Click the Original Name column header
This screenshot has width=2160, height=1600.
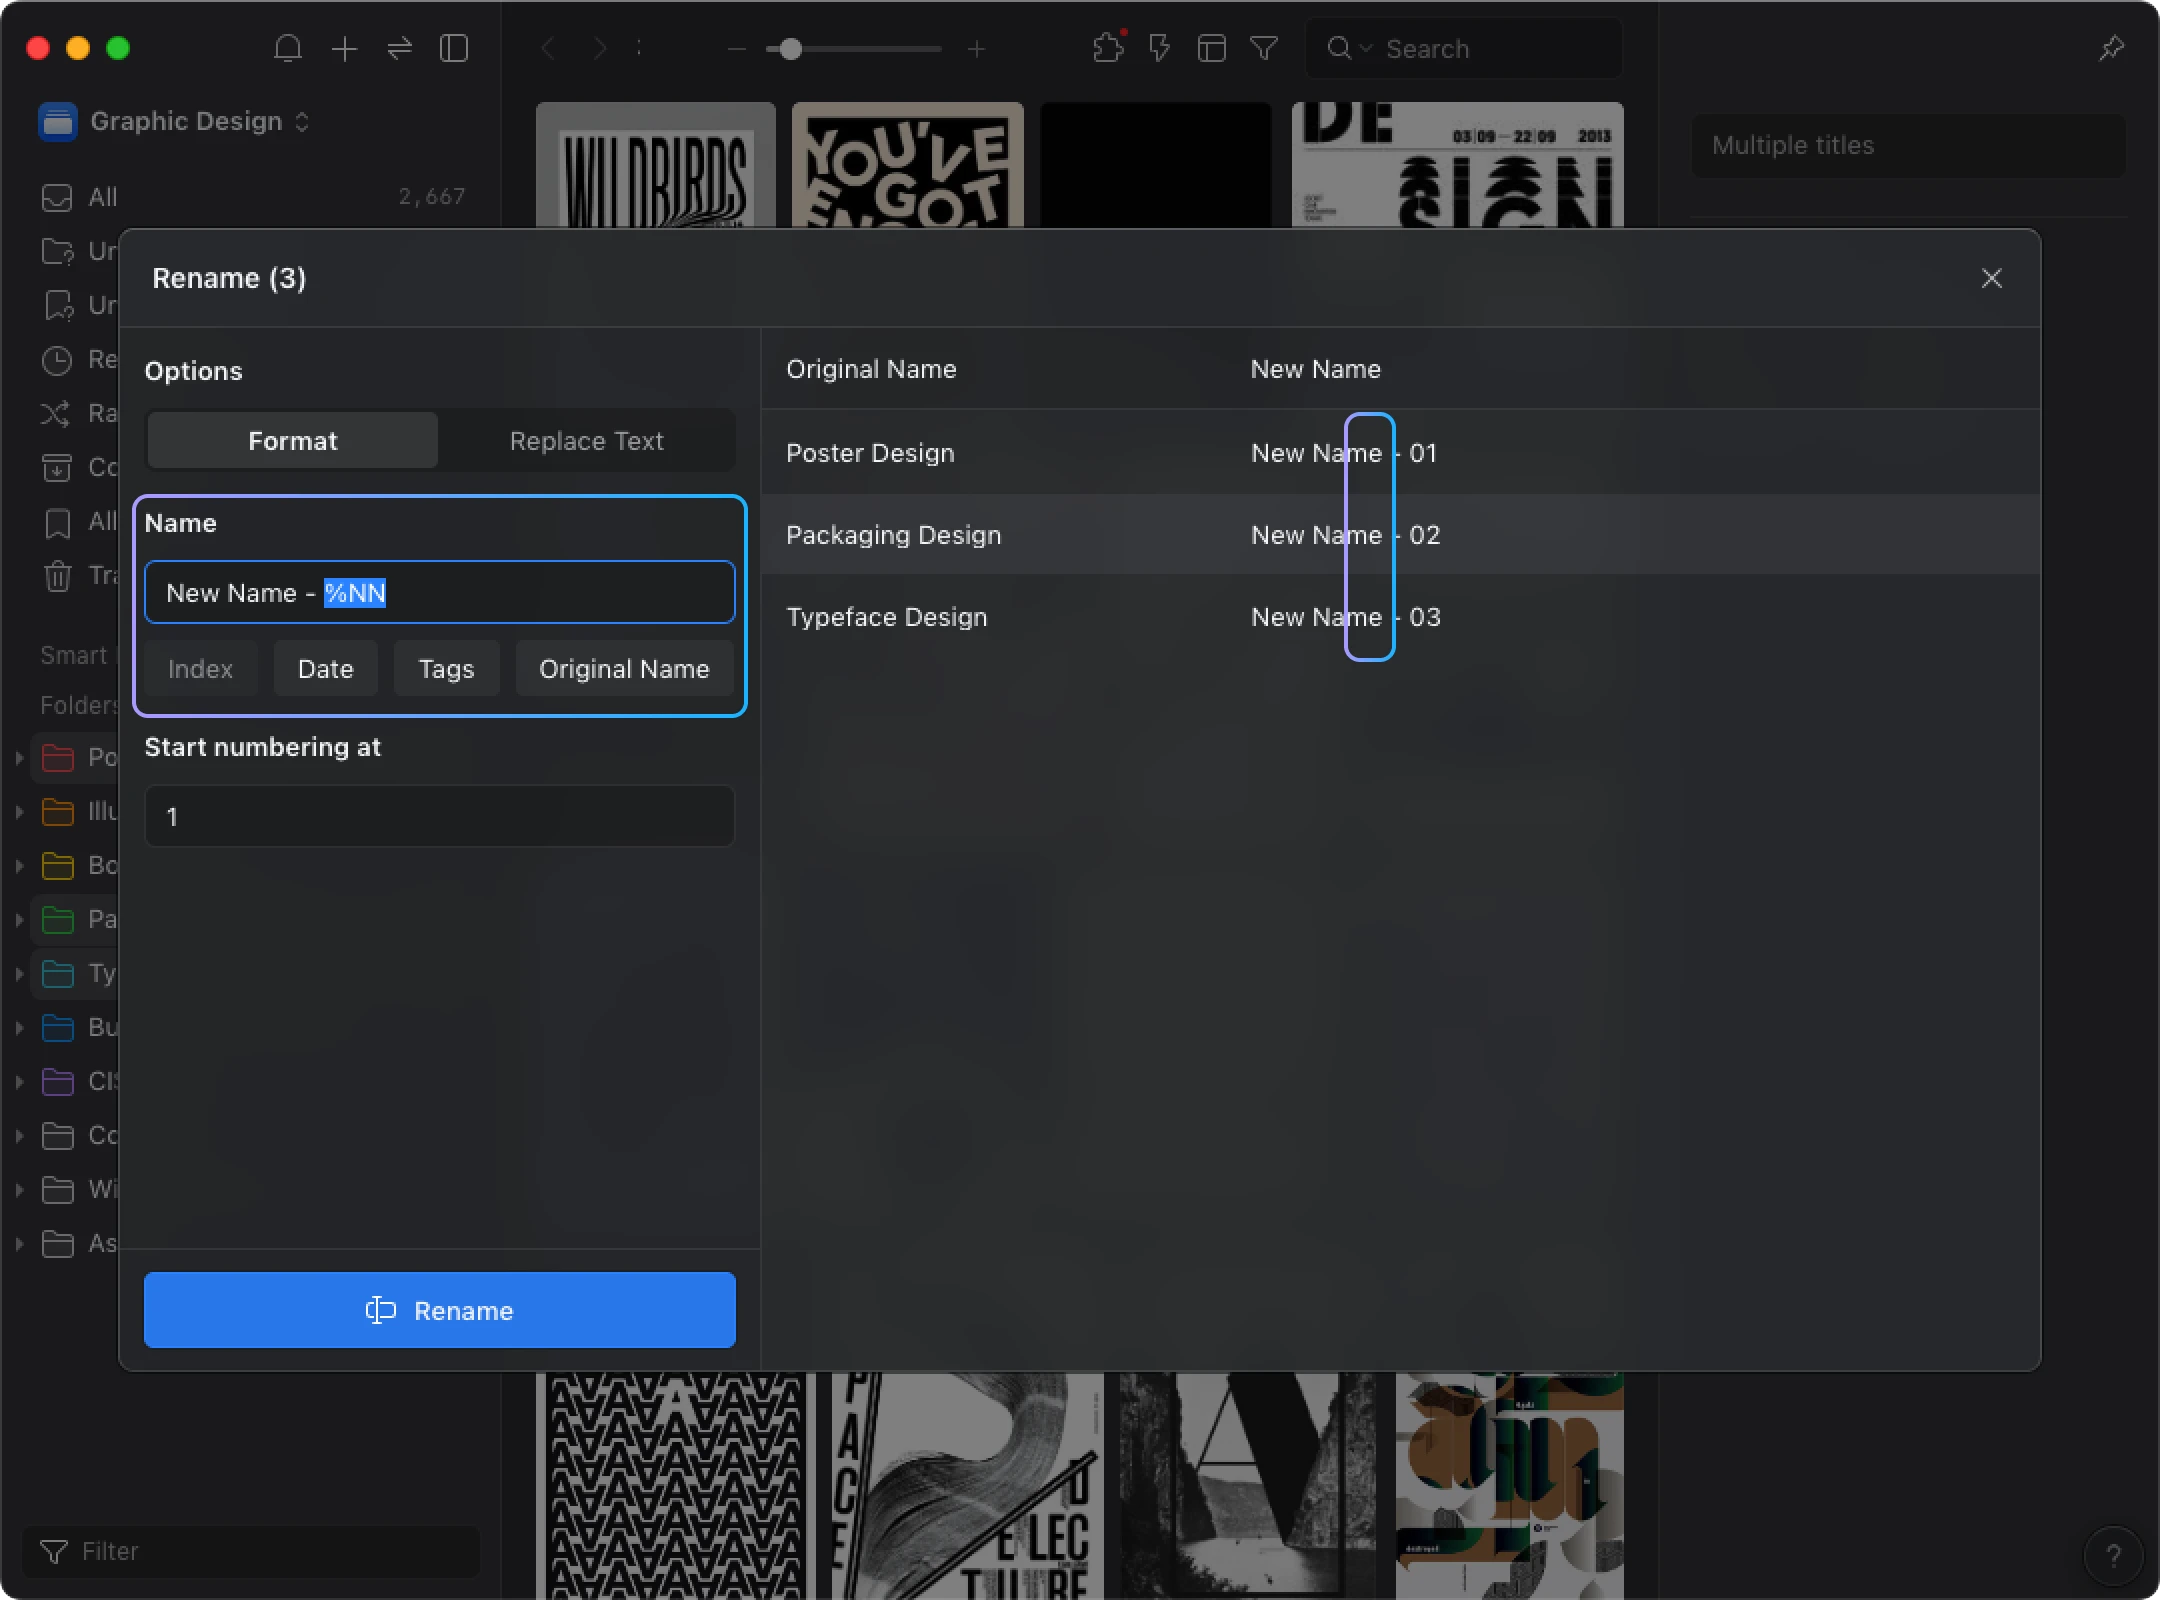[871, 369]
